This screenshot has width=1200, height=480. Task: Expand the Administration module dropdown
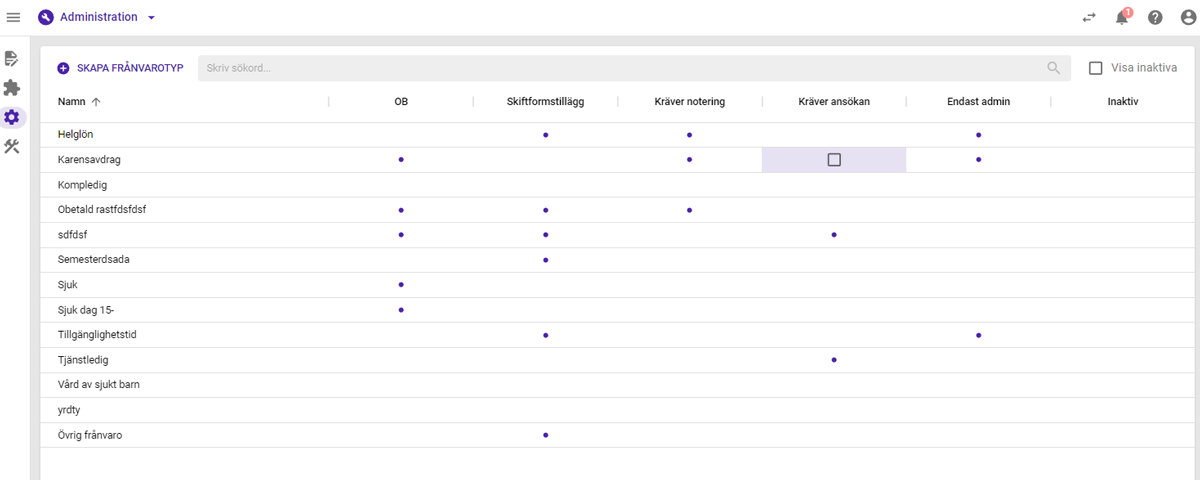pyautogui.click(x=151, y=17)
